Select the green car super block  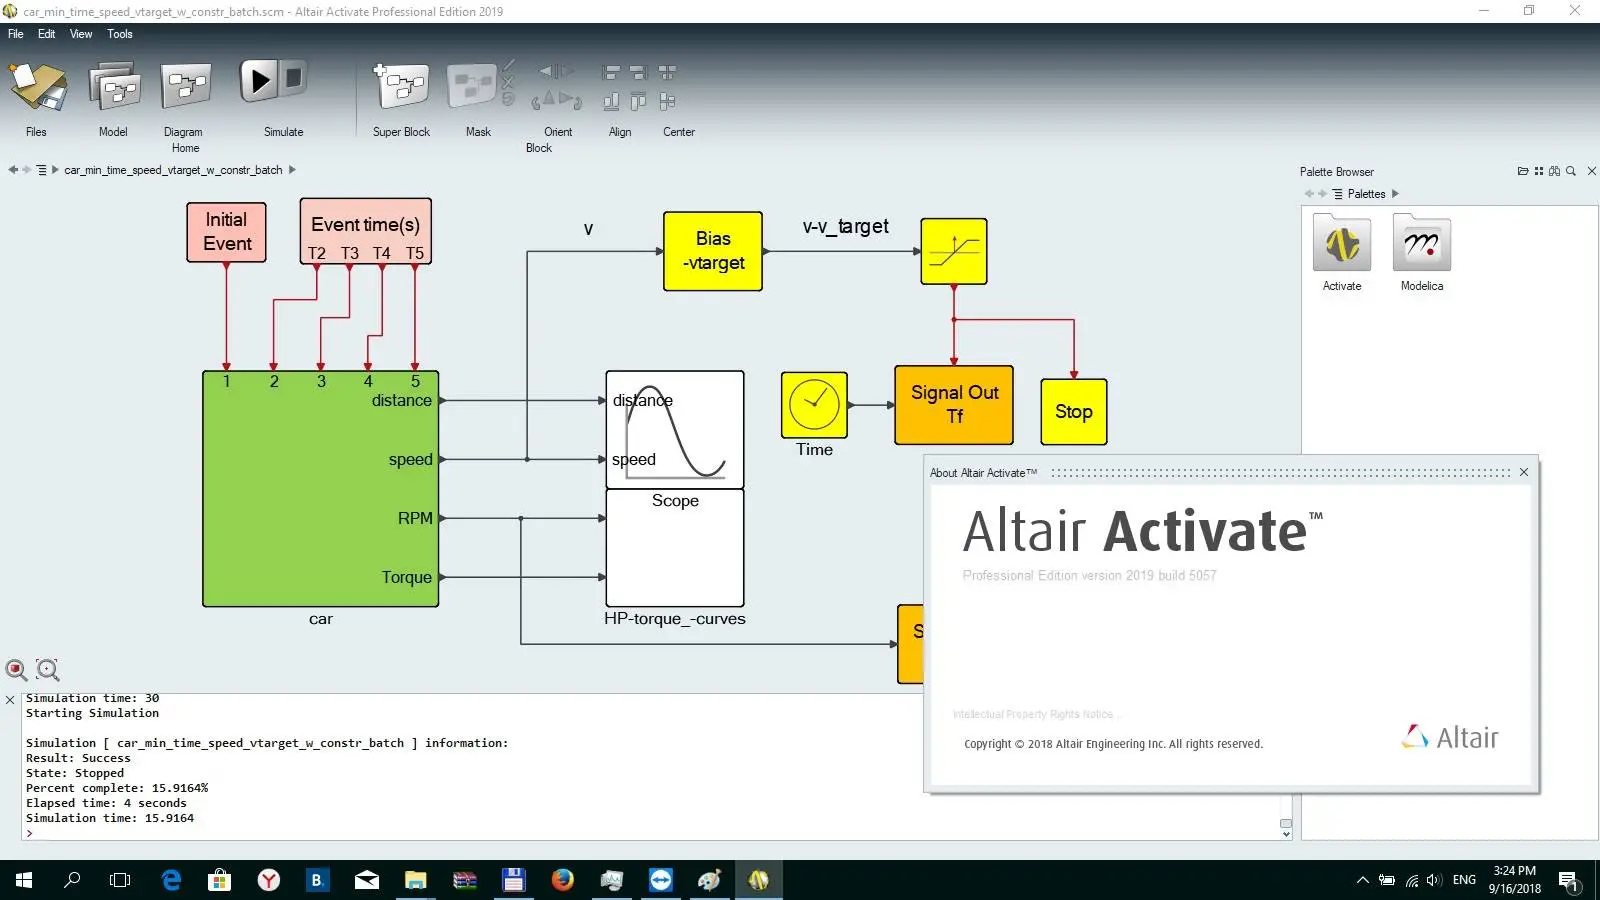[320, 489]
